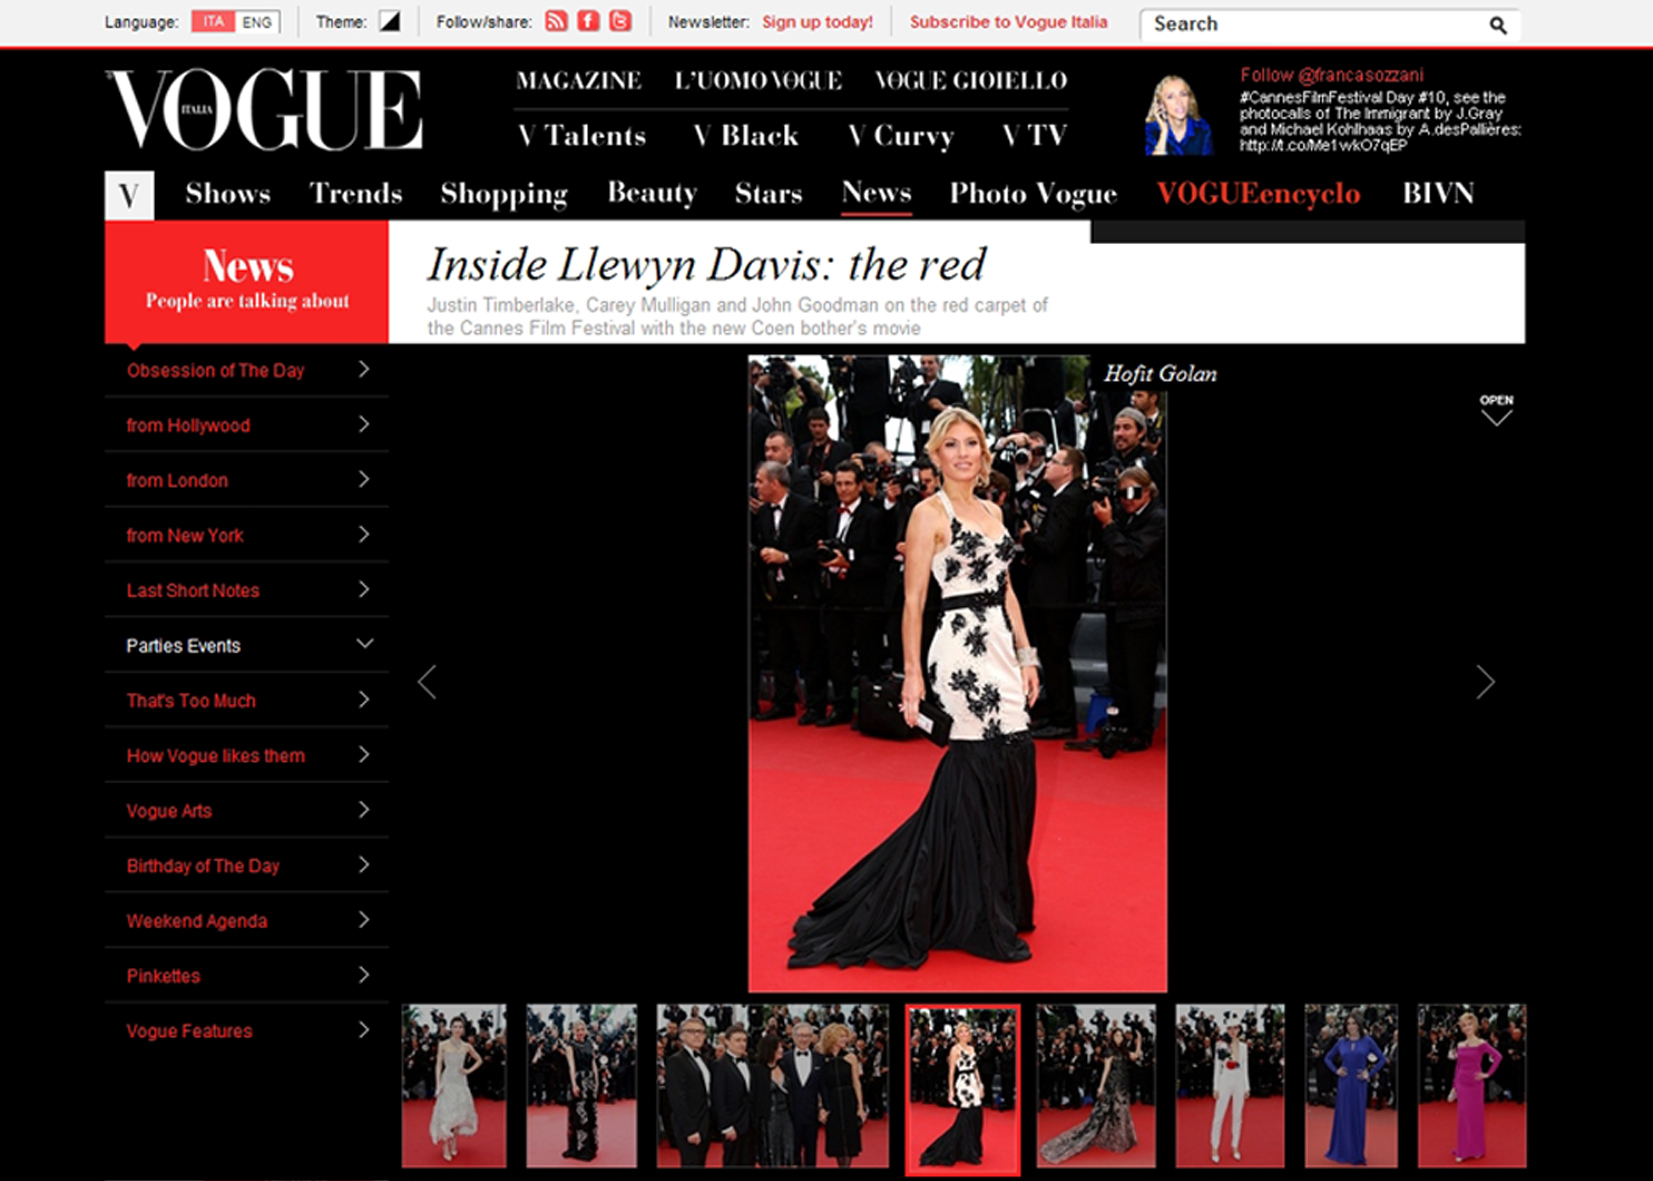The height and width of the screenshot is (1181, 1653).
Task: Click the Subscribe to Vogue Italia link
Action: (x=1008, y=22)
